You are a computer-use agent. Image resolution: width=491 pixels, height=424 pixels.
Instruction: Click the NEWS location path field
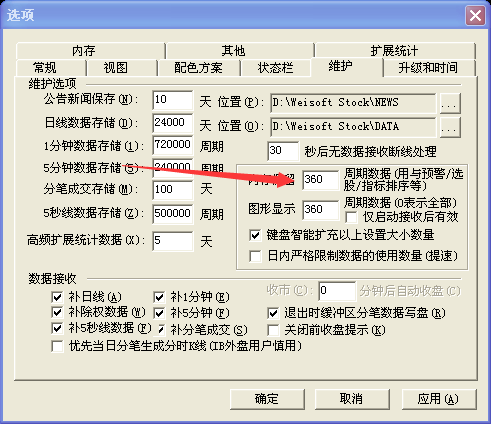coord(353,103)
